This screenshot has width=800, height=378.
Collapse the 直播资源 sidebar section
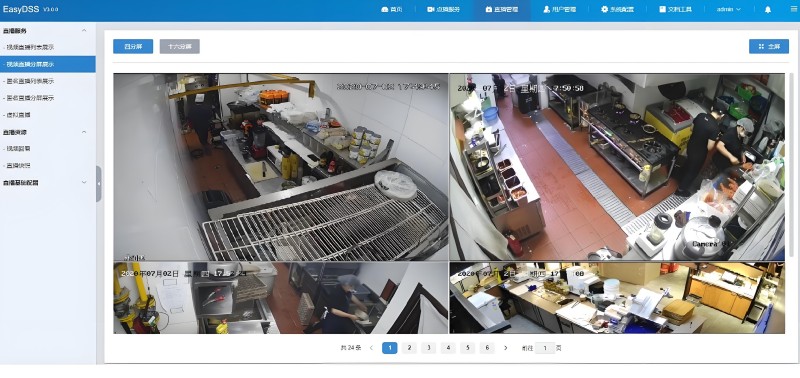pos(84,132)
